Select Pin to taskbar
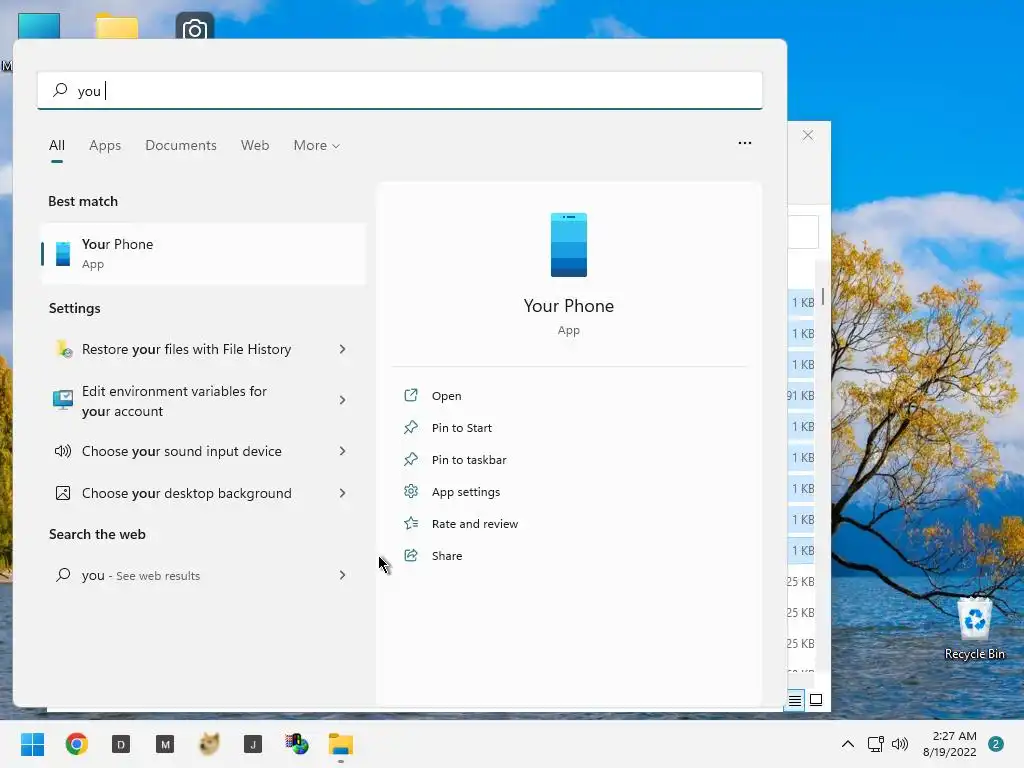Screen dimensions: 1024x768 pos(469,460)
